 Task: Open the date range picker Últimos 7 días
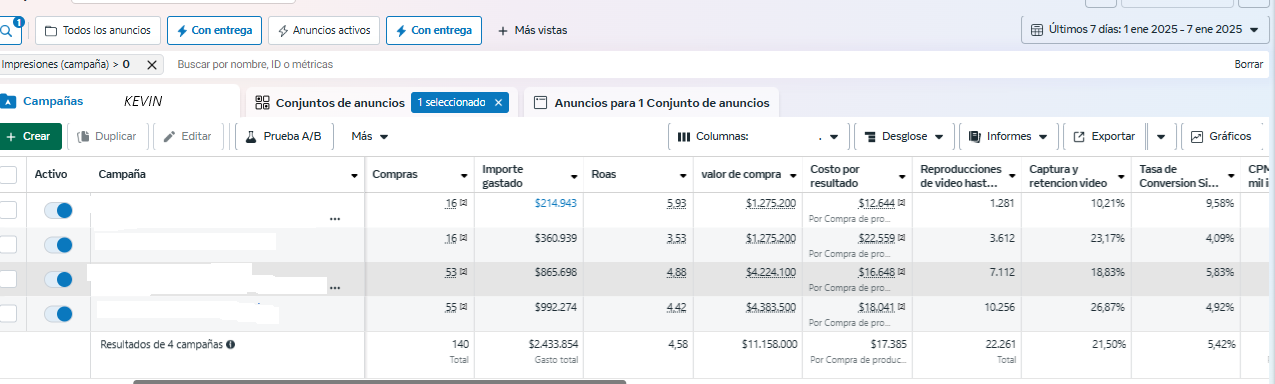coord(1145,30)
